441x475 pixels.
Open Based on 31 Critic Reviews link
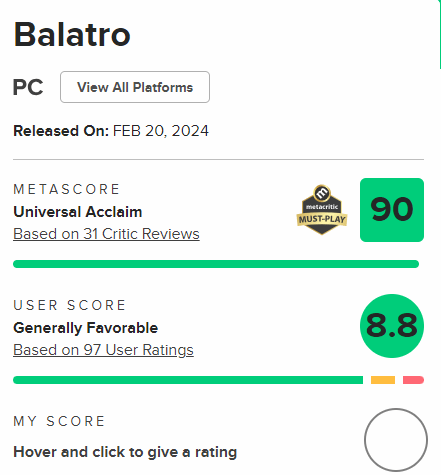point(106,234)
